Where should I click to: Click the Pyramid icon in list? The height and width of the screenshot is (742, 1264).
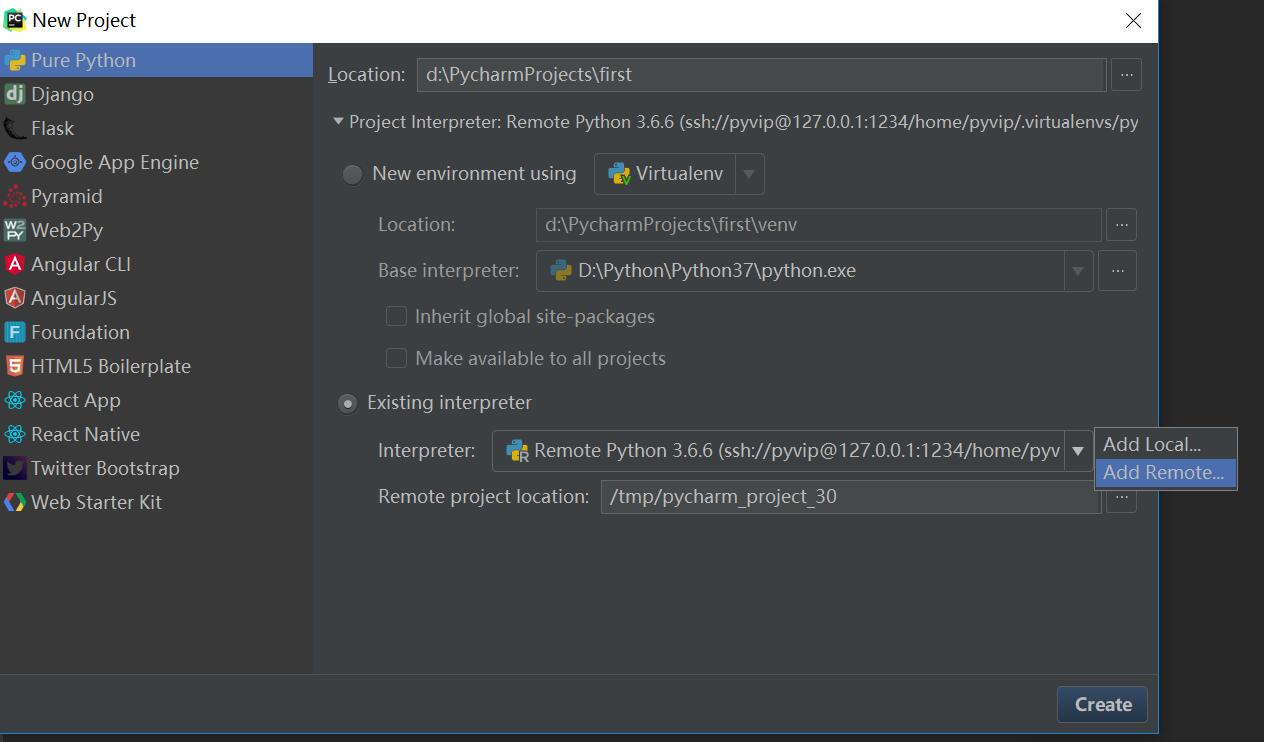15,196
